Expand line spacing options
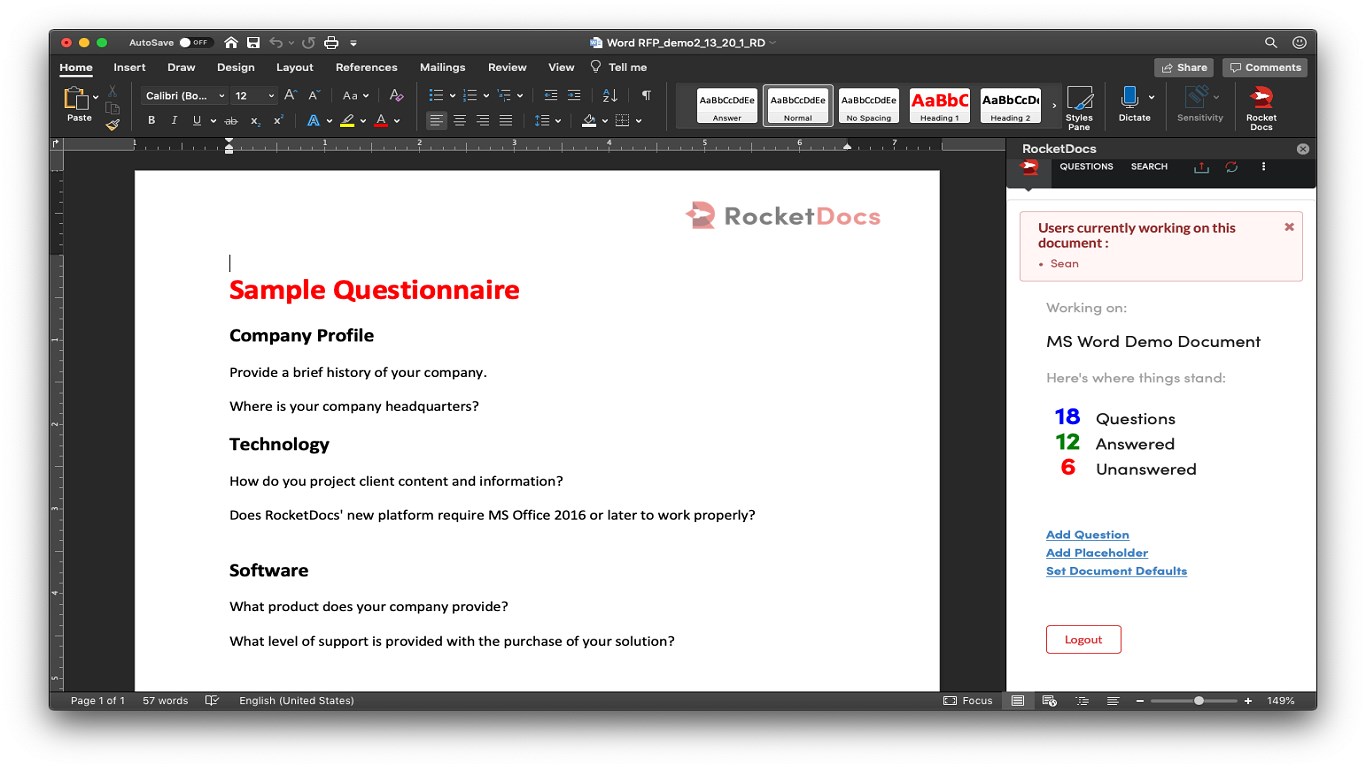This screenshot has height=768, width=1366. tap(558, 121)
